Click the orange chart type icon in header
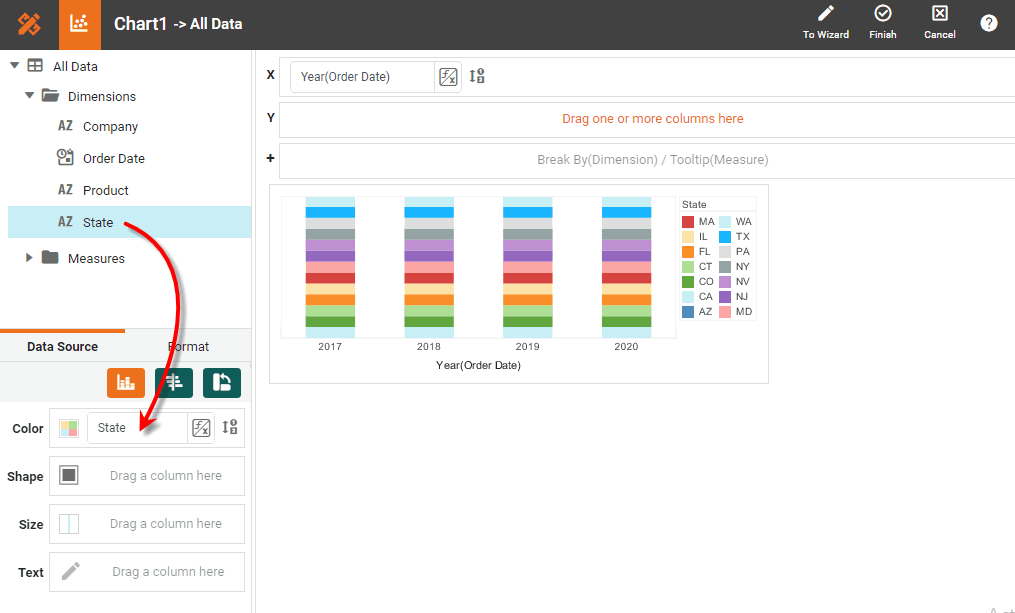This screenshot has width=1015, height=613. [x=80, y=24]
